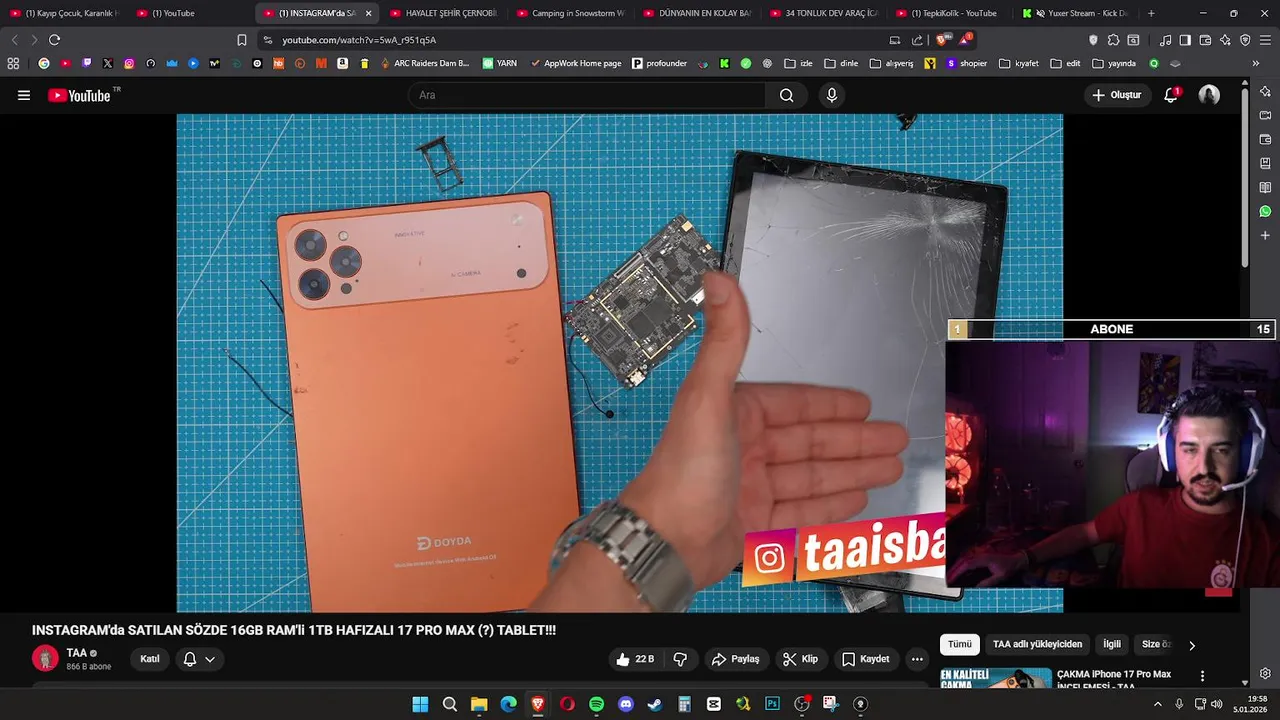
Task: Go back with the browser back arrow
Action: (x=14, y=40)
